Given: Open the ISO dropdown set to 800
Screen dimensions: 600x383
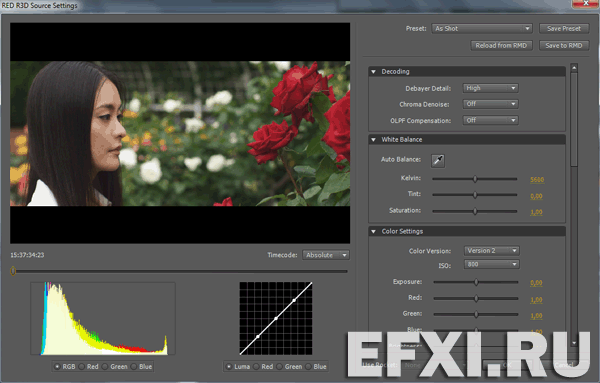Looking at the screenshot, I should click(492, 264).
